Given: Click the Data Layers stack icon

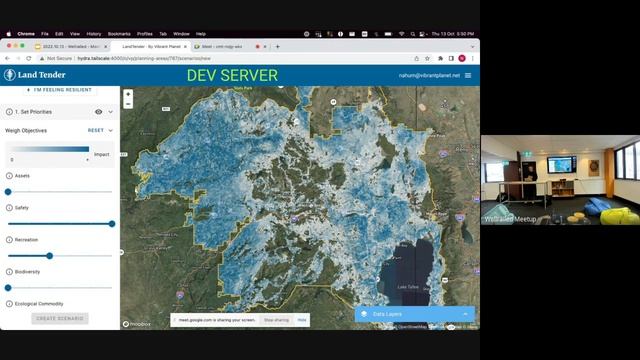Looking at the screenshot, I should (x=364, y=314).
